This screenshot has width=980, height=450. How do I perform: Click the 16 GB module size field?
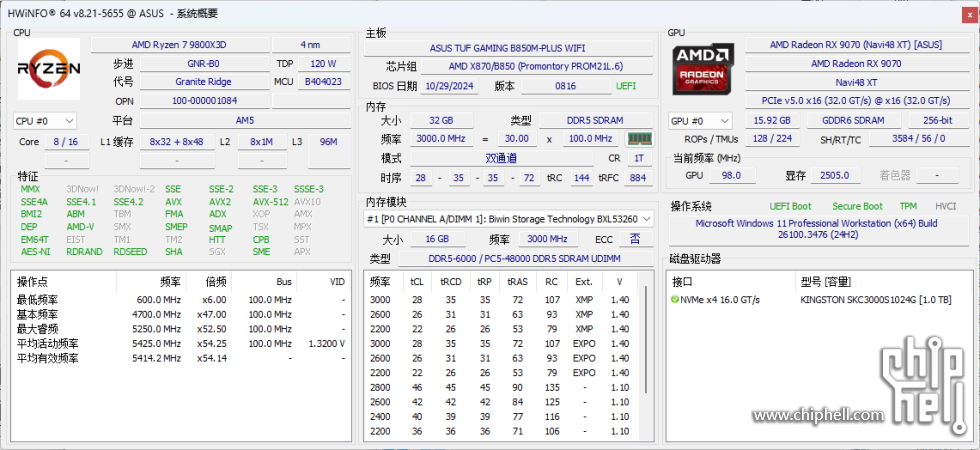438,239
